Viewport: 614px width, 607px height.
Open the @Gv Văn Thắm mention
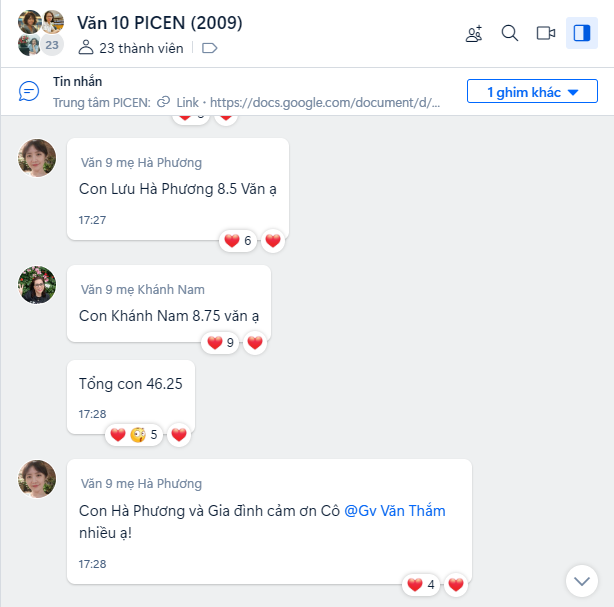(395, 511)
